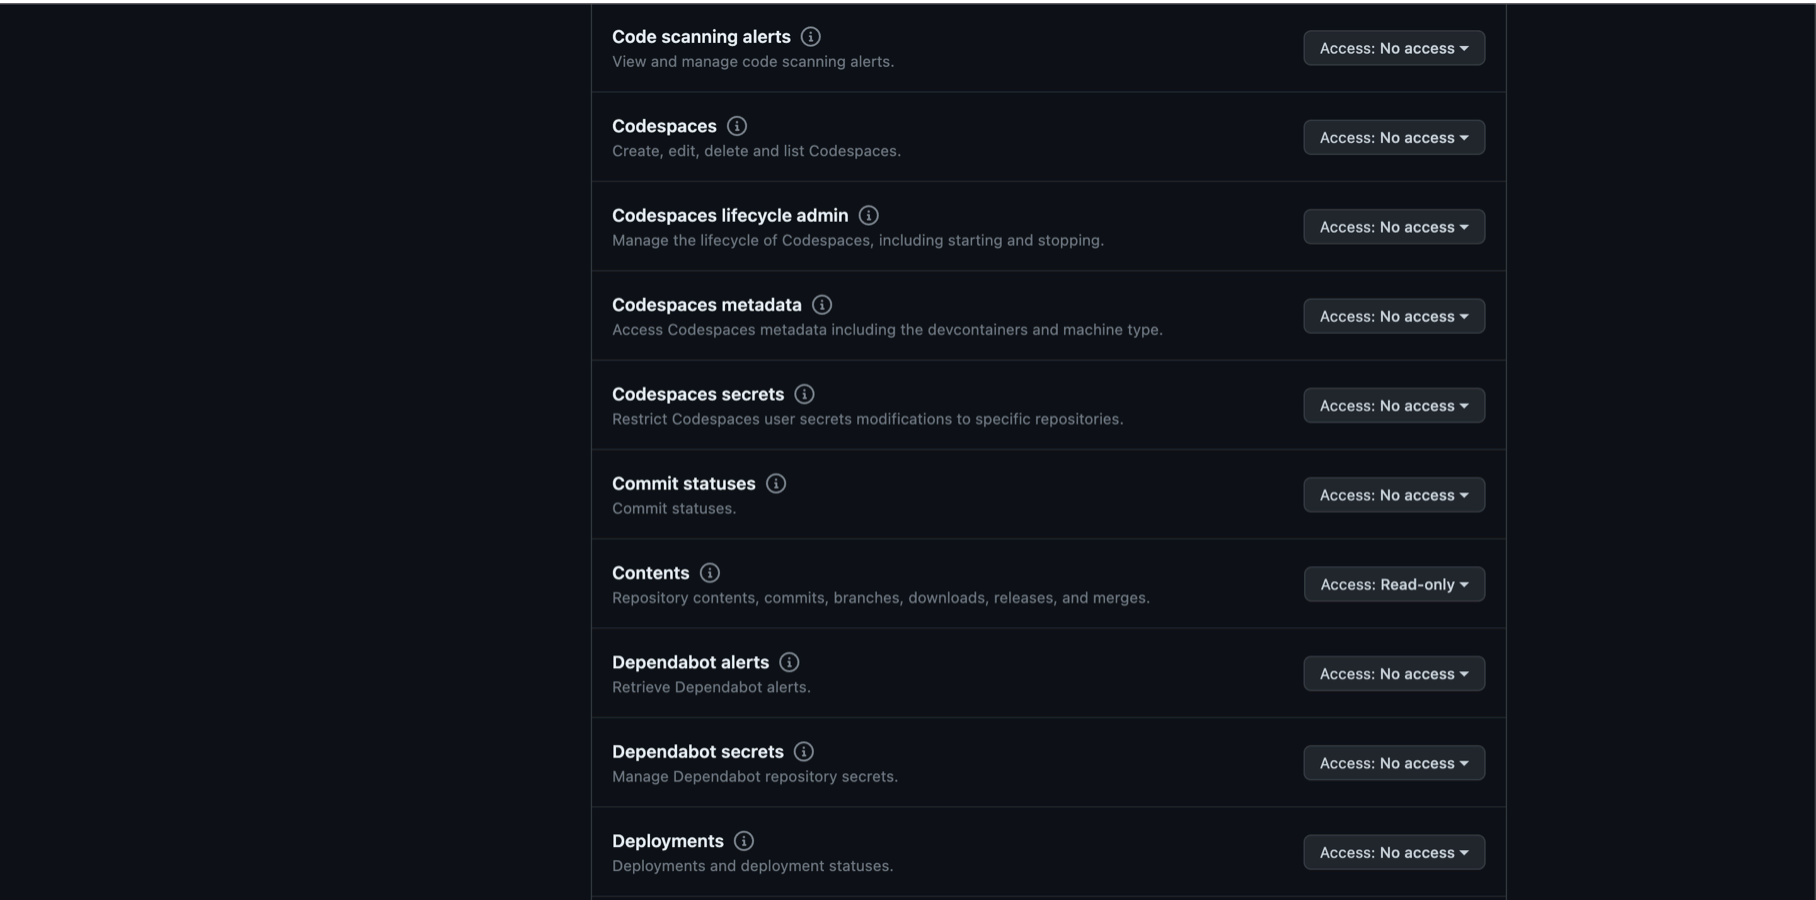Image resolution: width=1816 pixels, height=900 pixels.
Task: Open the Codespaces metadata access dropdown
Action: click(1394, 316)
